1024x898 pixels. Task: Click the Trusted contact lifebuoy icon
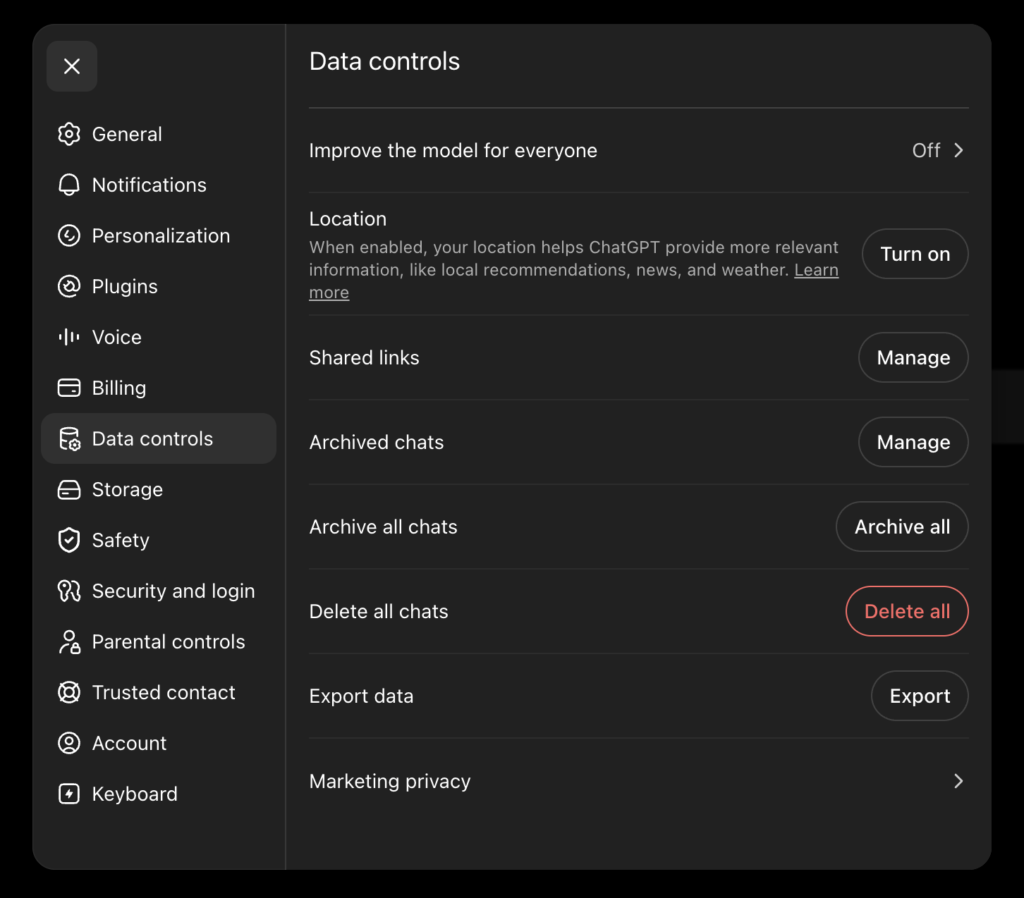pyautogui.click(x=69, y=692)
